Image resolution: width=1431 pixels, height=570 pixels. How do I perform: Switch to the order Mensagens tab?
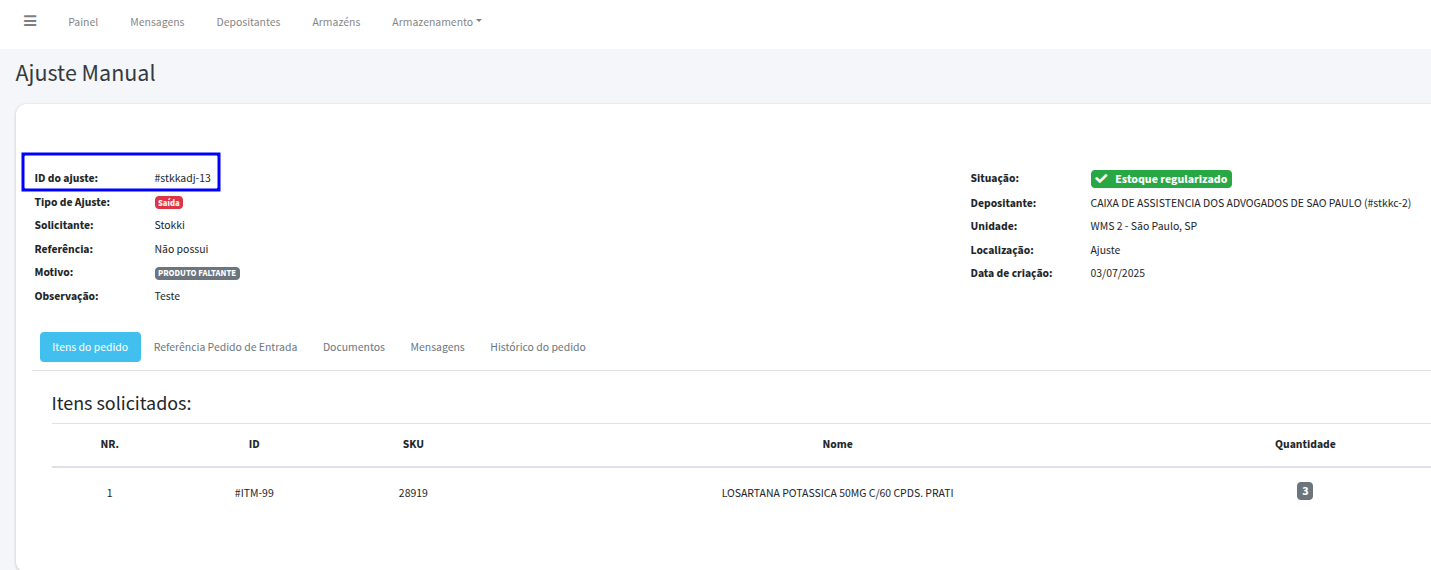coord(437,347)
